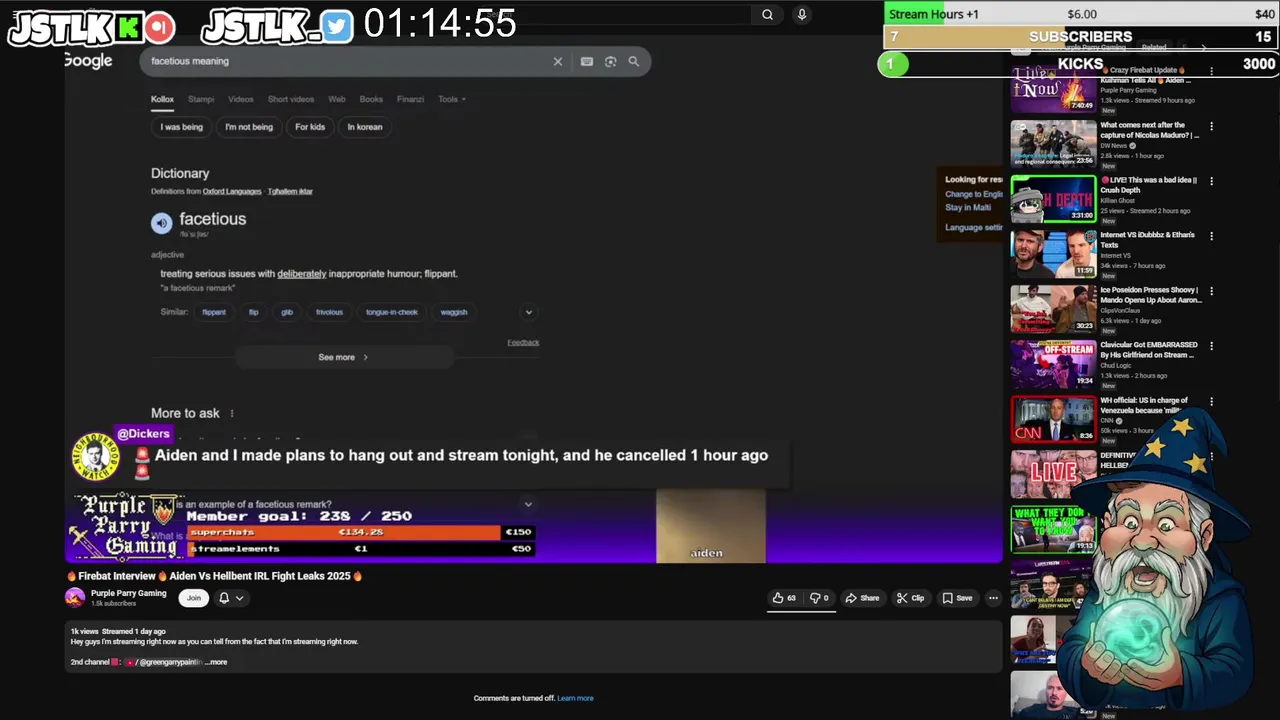
Task: Switch to the Books search tab
Action: click(371, 99)
